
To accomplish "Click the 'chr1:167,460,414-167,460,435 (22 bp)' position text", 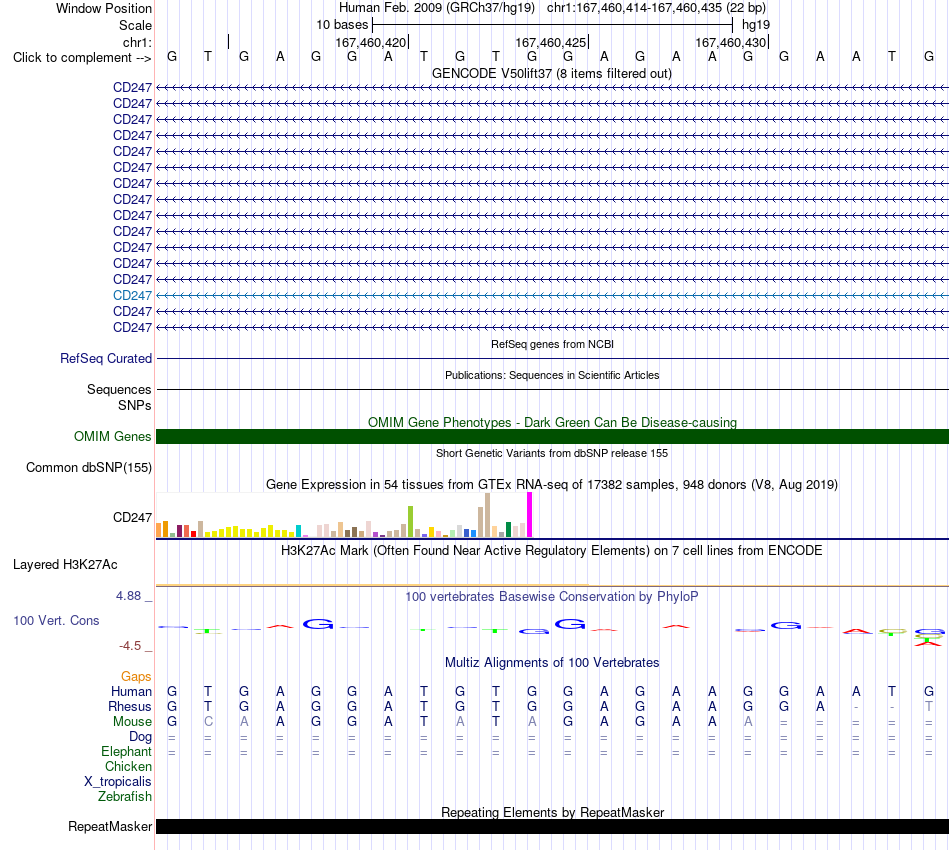I will pos(656,8).
